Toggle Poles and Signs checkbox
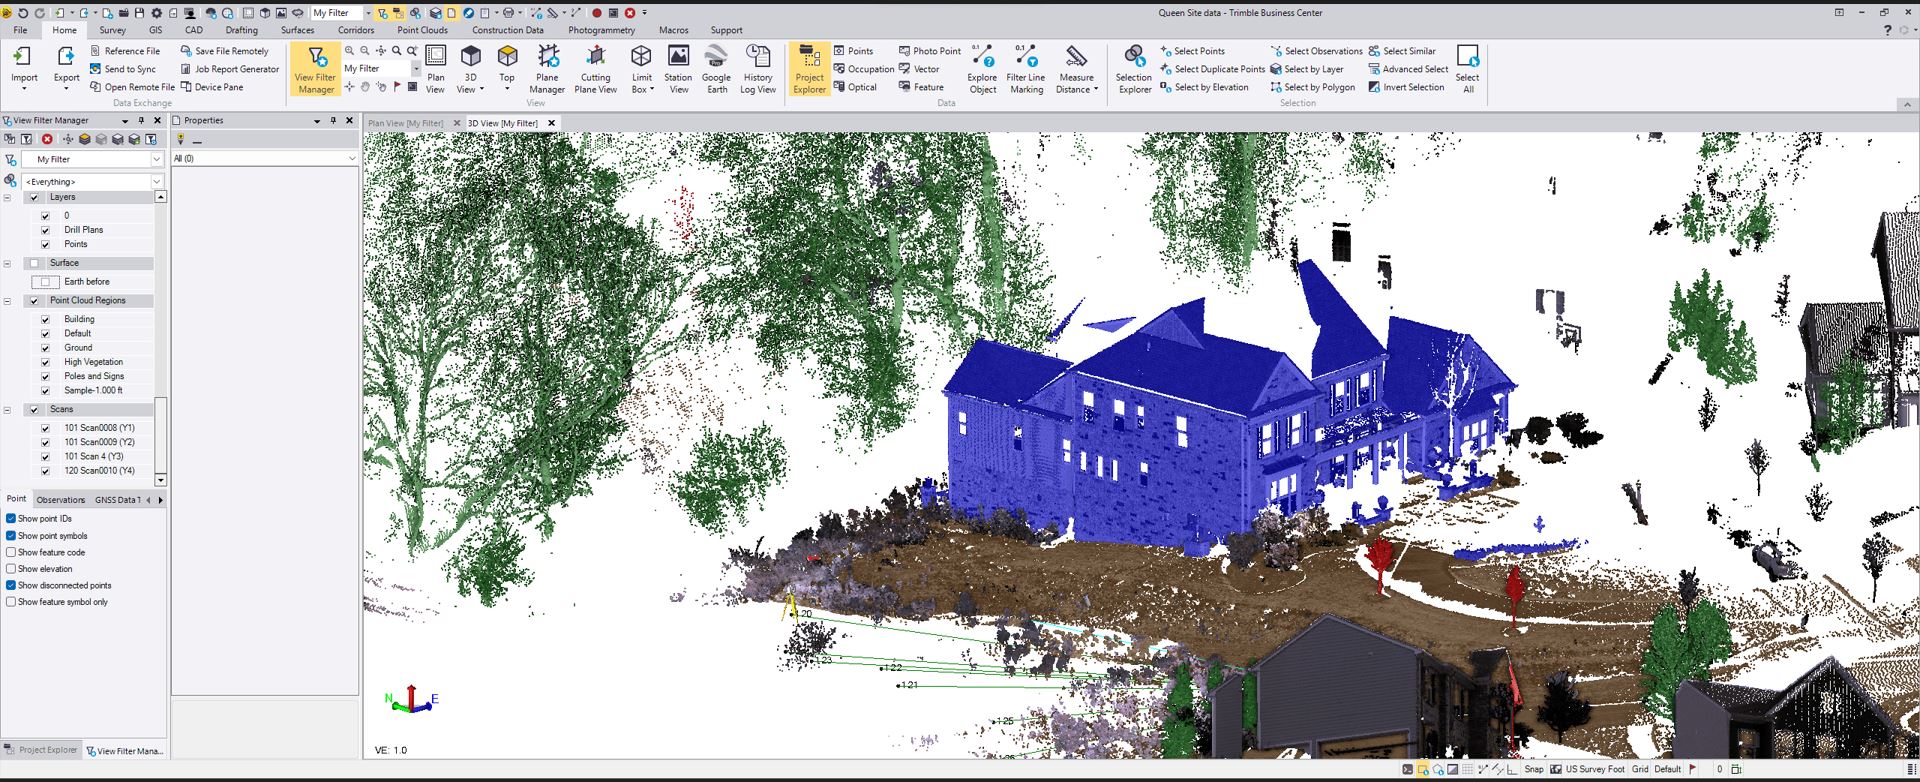 45,376
